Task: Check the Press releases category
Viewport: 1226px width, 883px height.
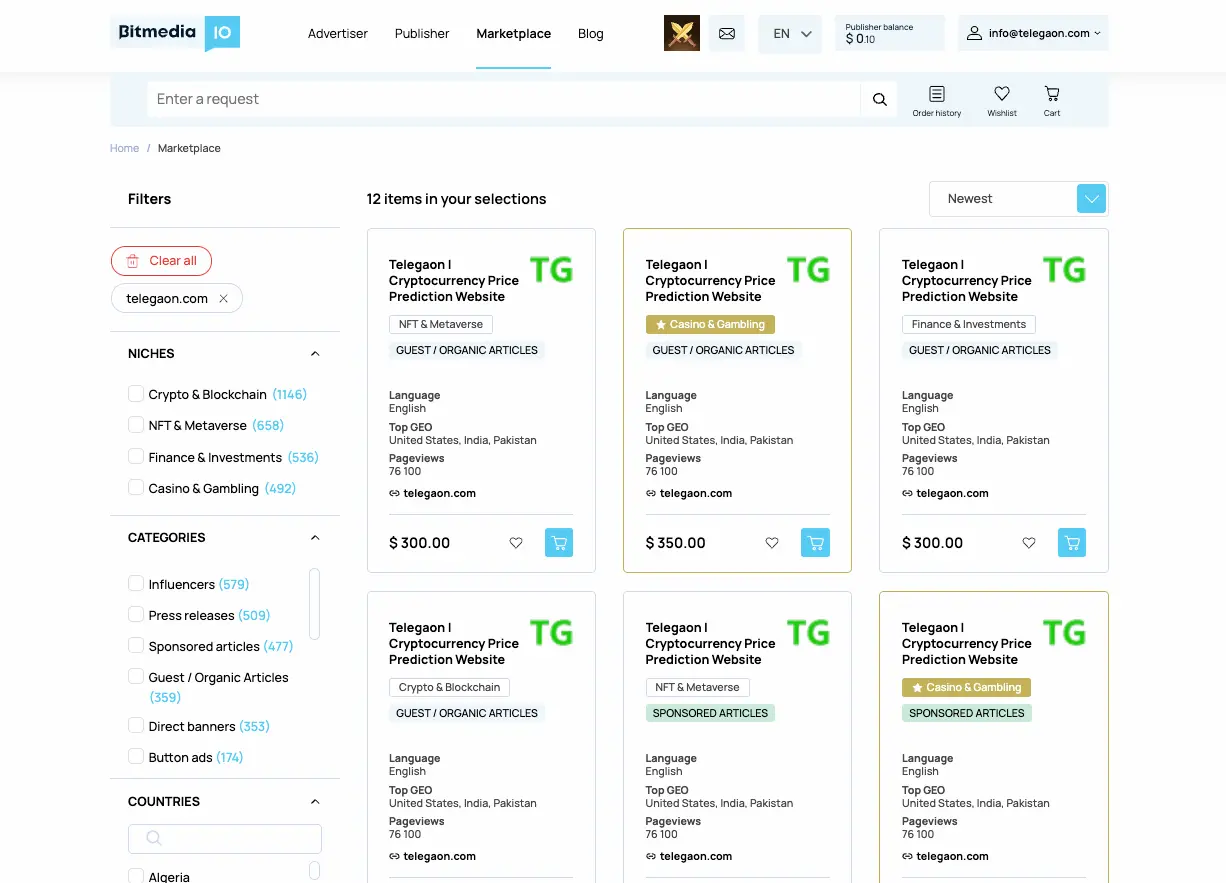Action: tap(136, 614)
